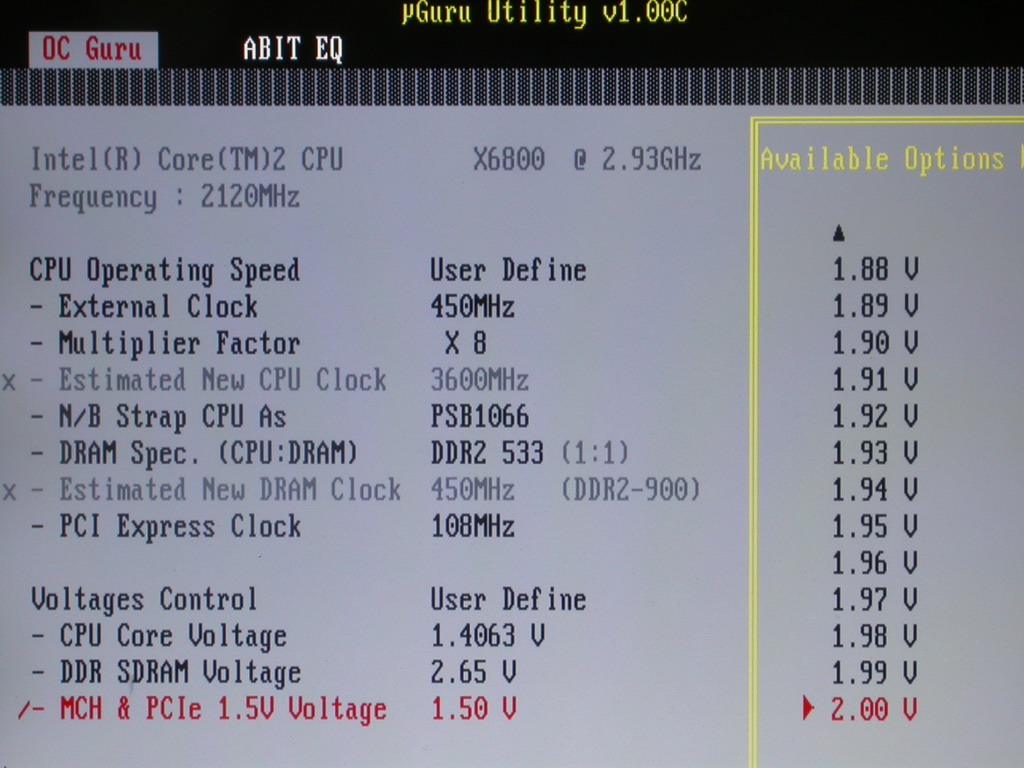Choose 1.89 V option
Viewport: 1024px width, 768px height.
[875, 306]
